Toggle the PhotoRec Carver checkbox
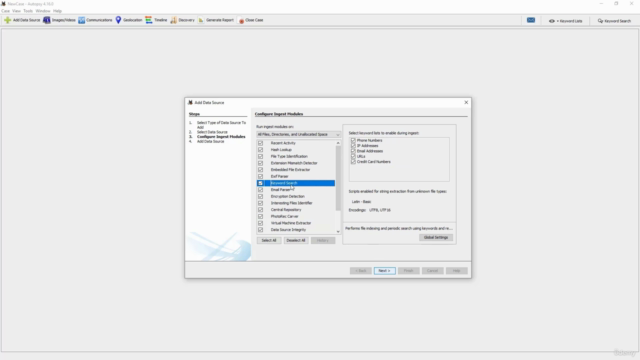Screen dimensions: 640x360 [260, 216]
